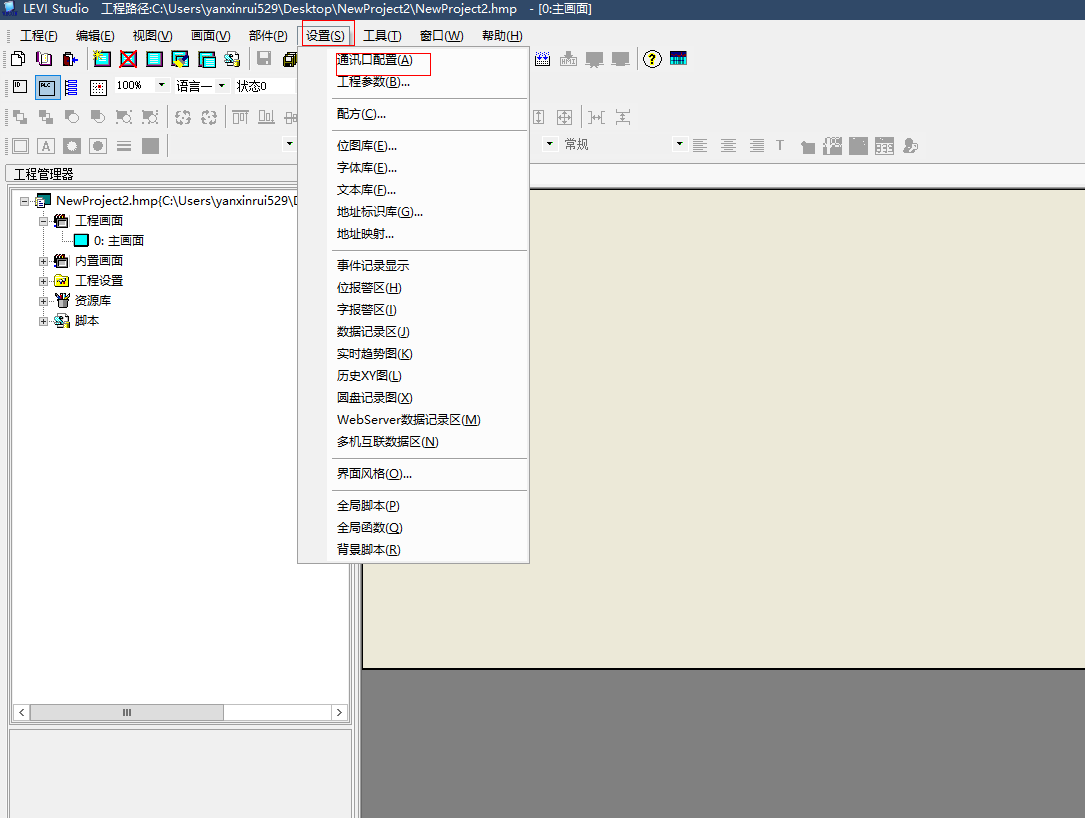Click the project tree scroll right arrow
1085x818 pixels.
(339, 712)
